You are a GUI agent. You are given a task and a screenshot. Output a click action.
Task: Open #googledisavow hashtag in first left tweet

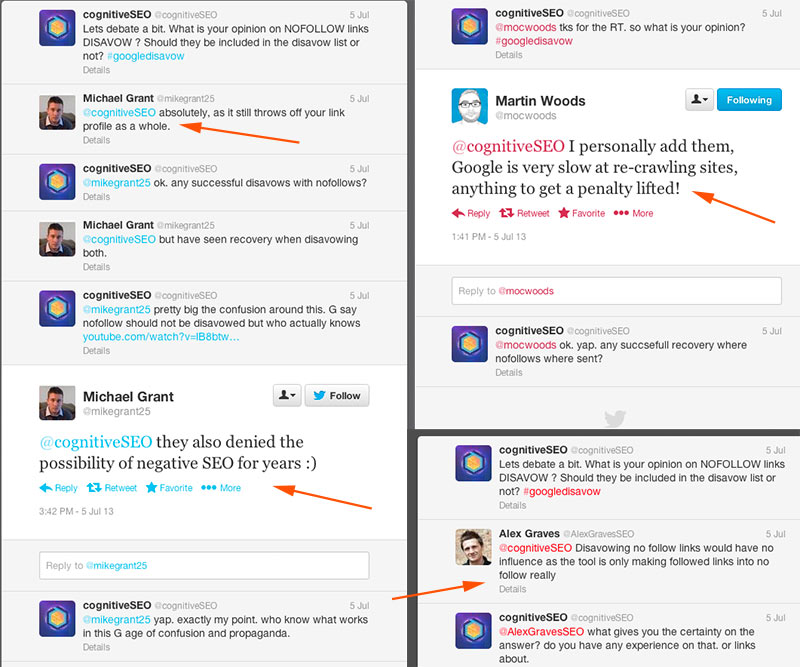(x=145, y=56)
